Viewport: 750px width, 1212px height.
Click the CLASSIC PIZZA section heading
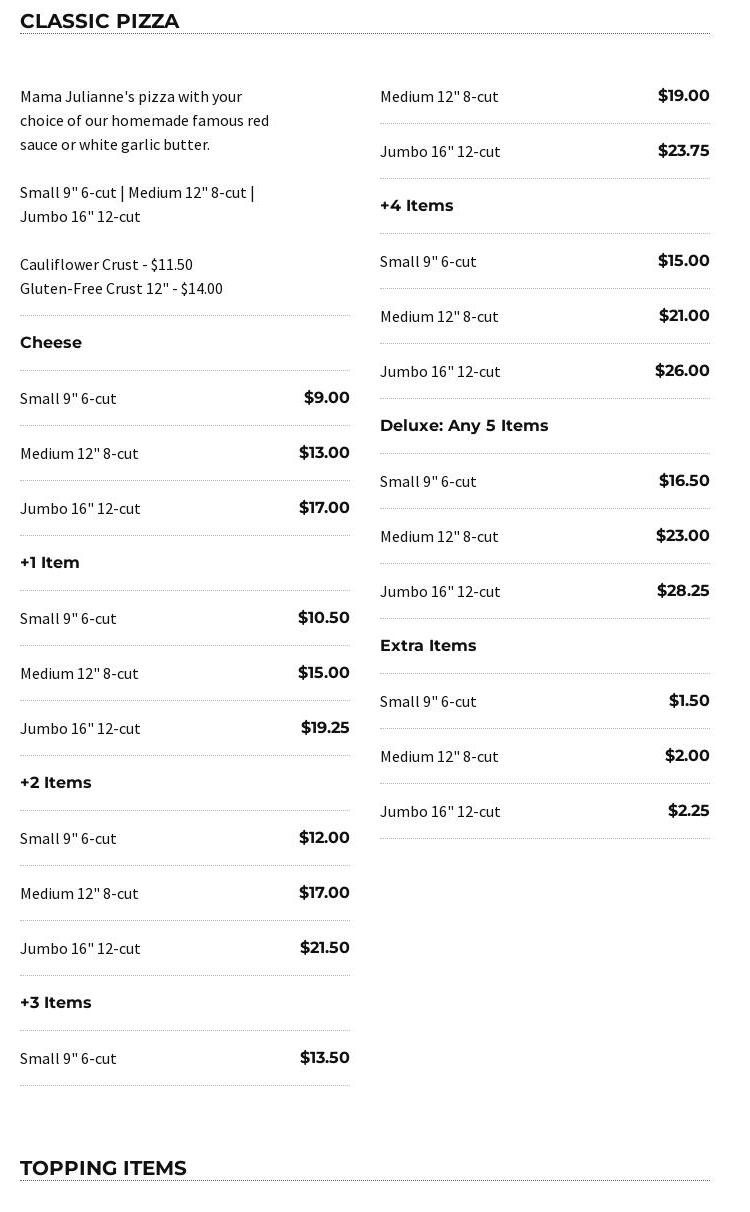coord(99,21)
